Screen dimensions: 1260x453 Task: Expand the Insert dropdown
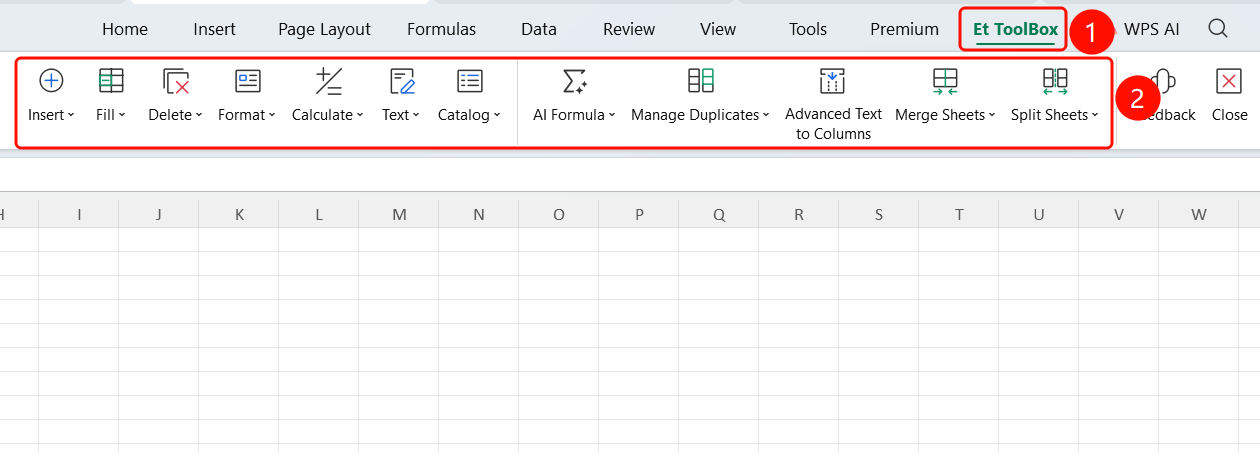coord(71,115)
